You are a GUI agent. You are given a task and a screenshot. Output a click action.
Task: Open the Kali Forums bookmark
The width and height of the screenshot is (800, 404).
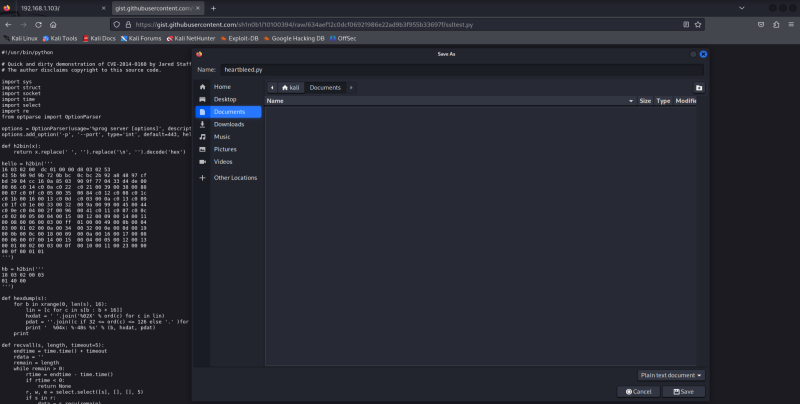(141, 38)
